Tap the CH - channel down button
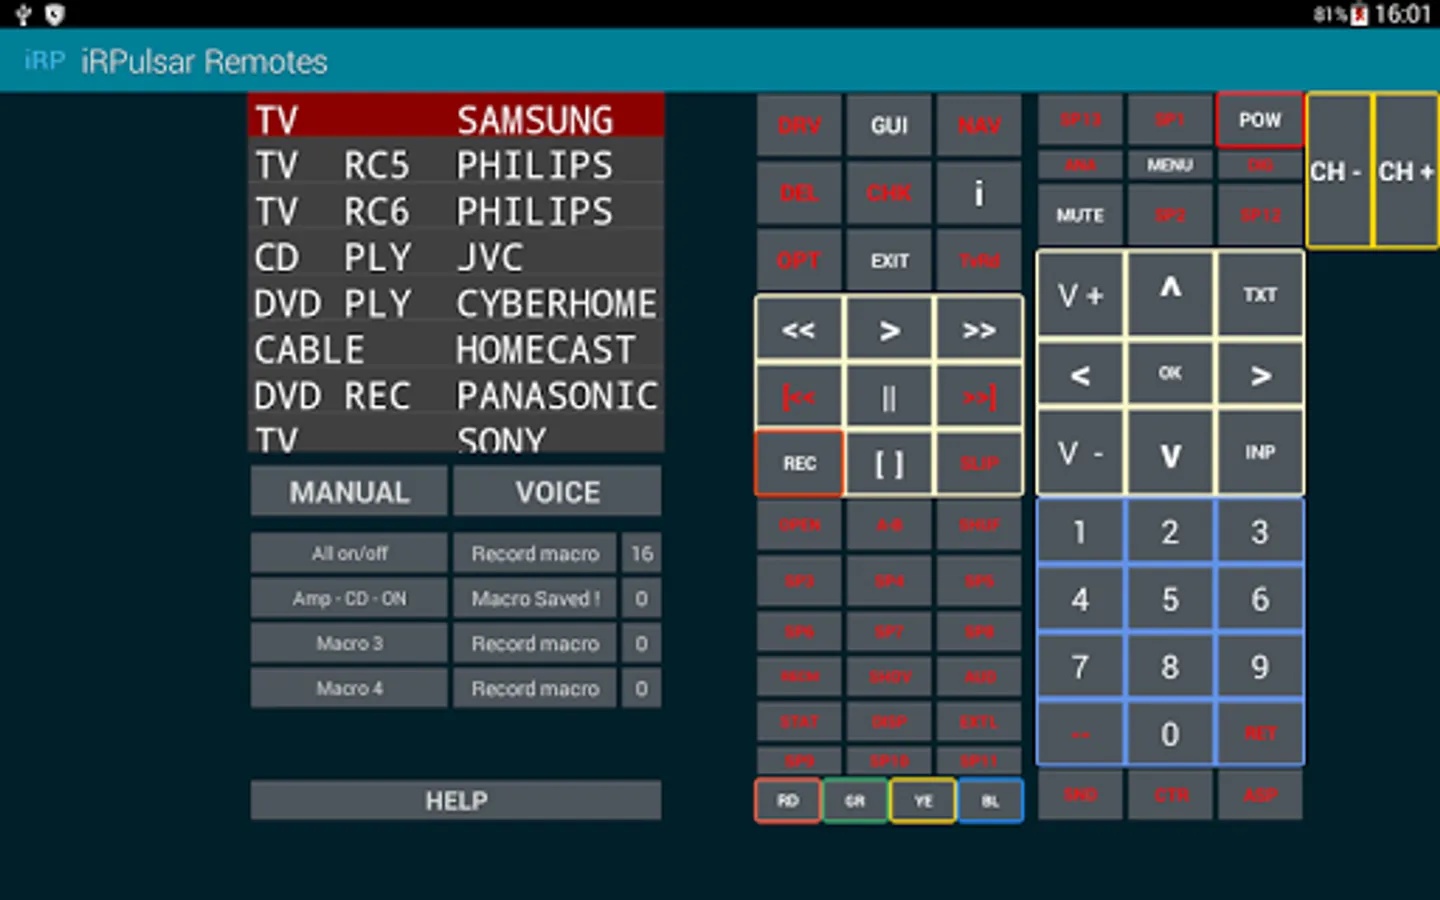This screenshot has width=1440, height=900. click(x=1338, y=171)
